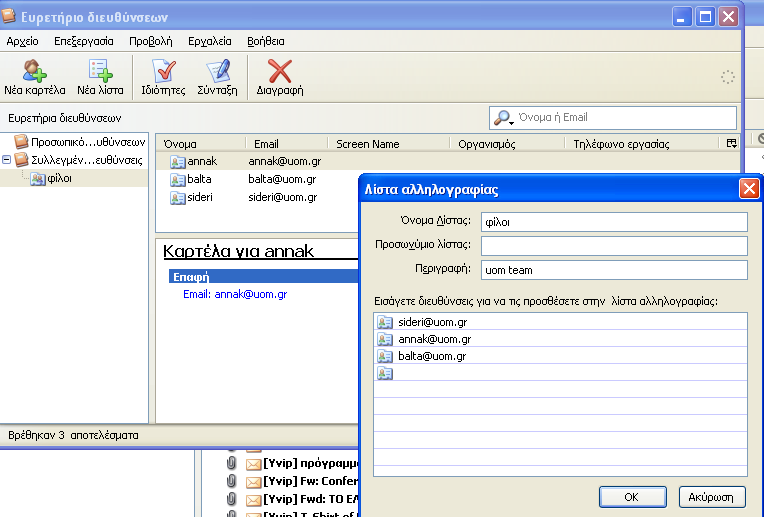Viewport: 764px width, 517px height.
Task: Maximize the Ευρετήριο διευθύνσεων window
Action: (705, 17)
